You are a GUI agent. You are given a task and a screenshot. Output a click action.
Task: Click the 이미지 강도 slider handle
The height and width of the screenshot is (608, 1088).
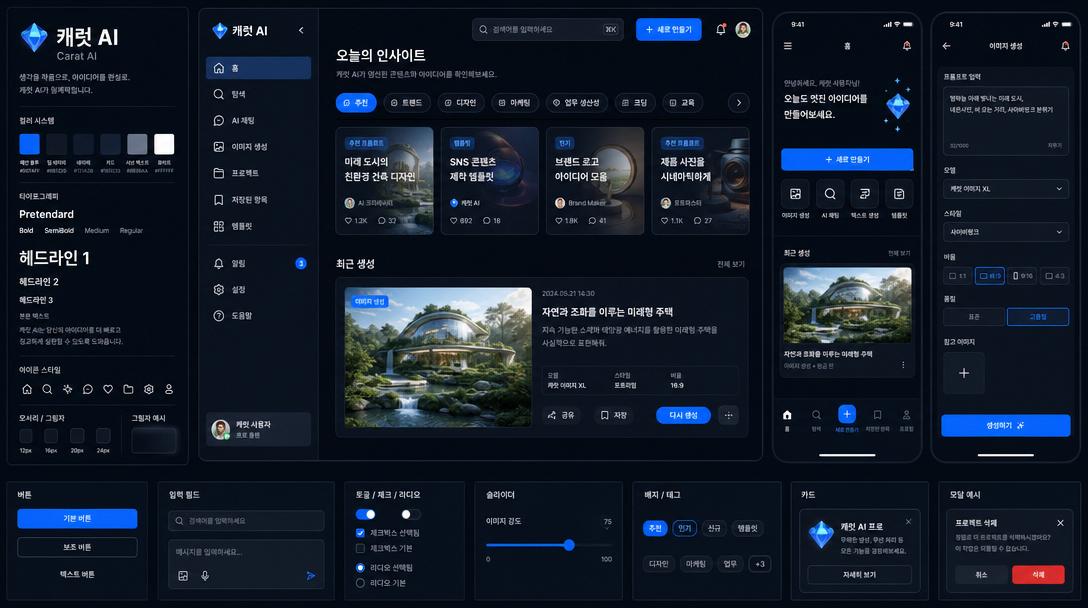[569, 546]
